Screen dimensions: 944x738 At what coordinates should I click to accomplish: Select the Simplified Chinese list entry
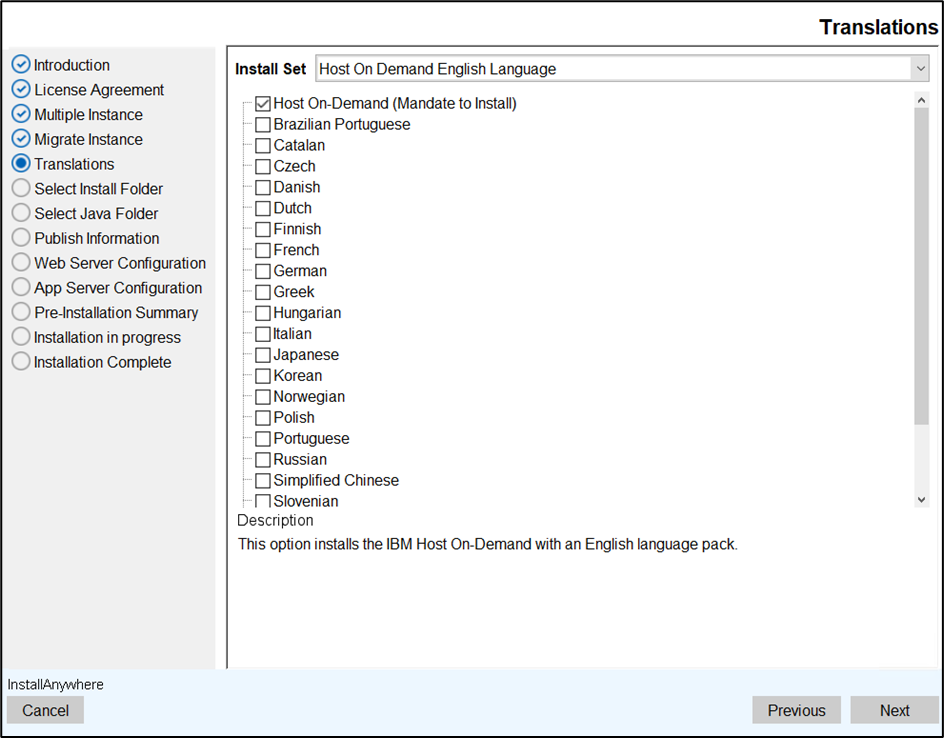click(336, 480)
